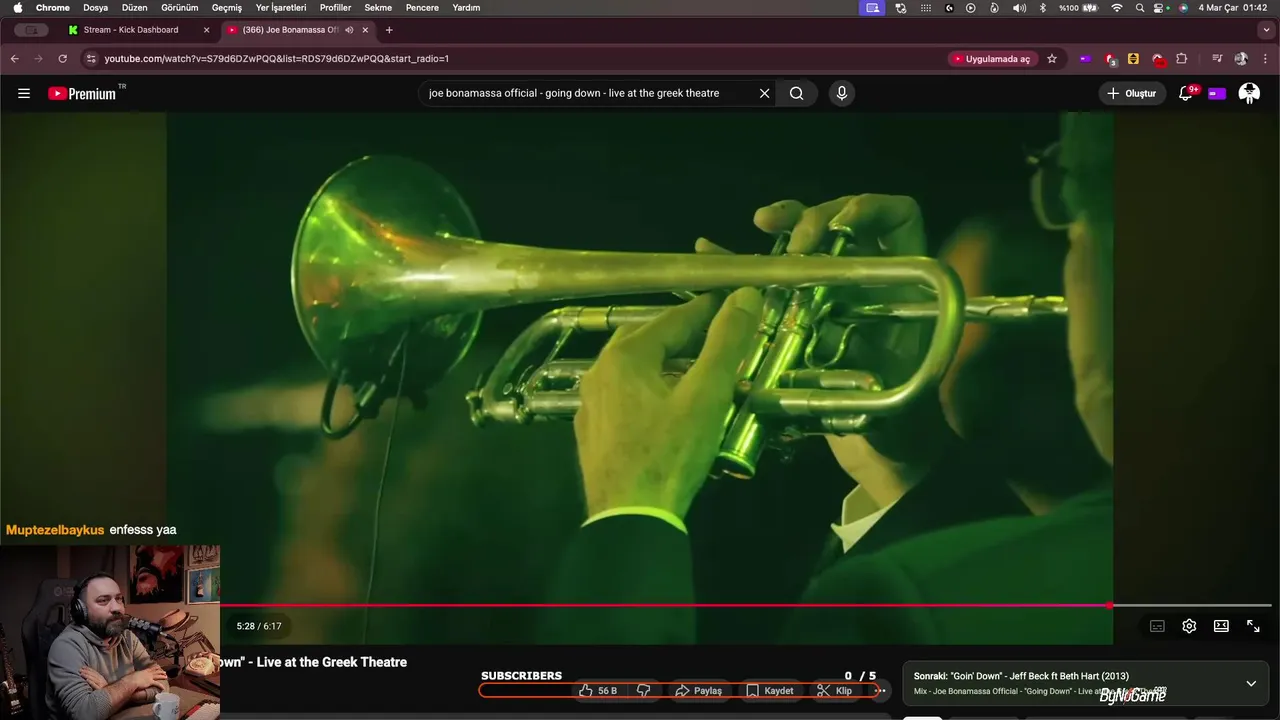Viewport: 1280px width, 720px height.
Task: Switch to Stream - Kick Dashboard tab
Action: [x=130, y=30]
